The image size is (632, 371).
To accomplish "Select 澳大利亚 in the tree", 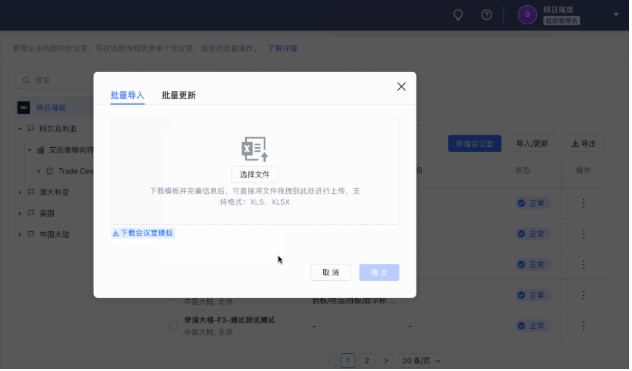I will click(x=54, y=193).
